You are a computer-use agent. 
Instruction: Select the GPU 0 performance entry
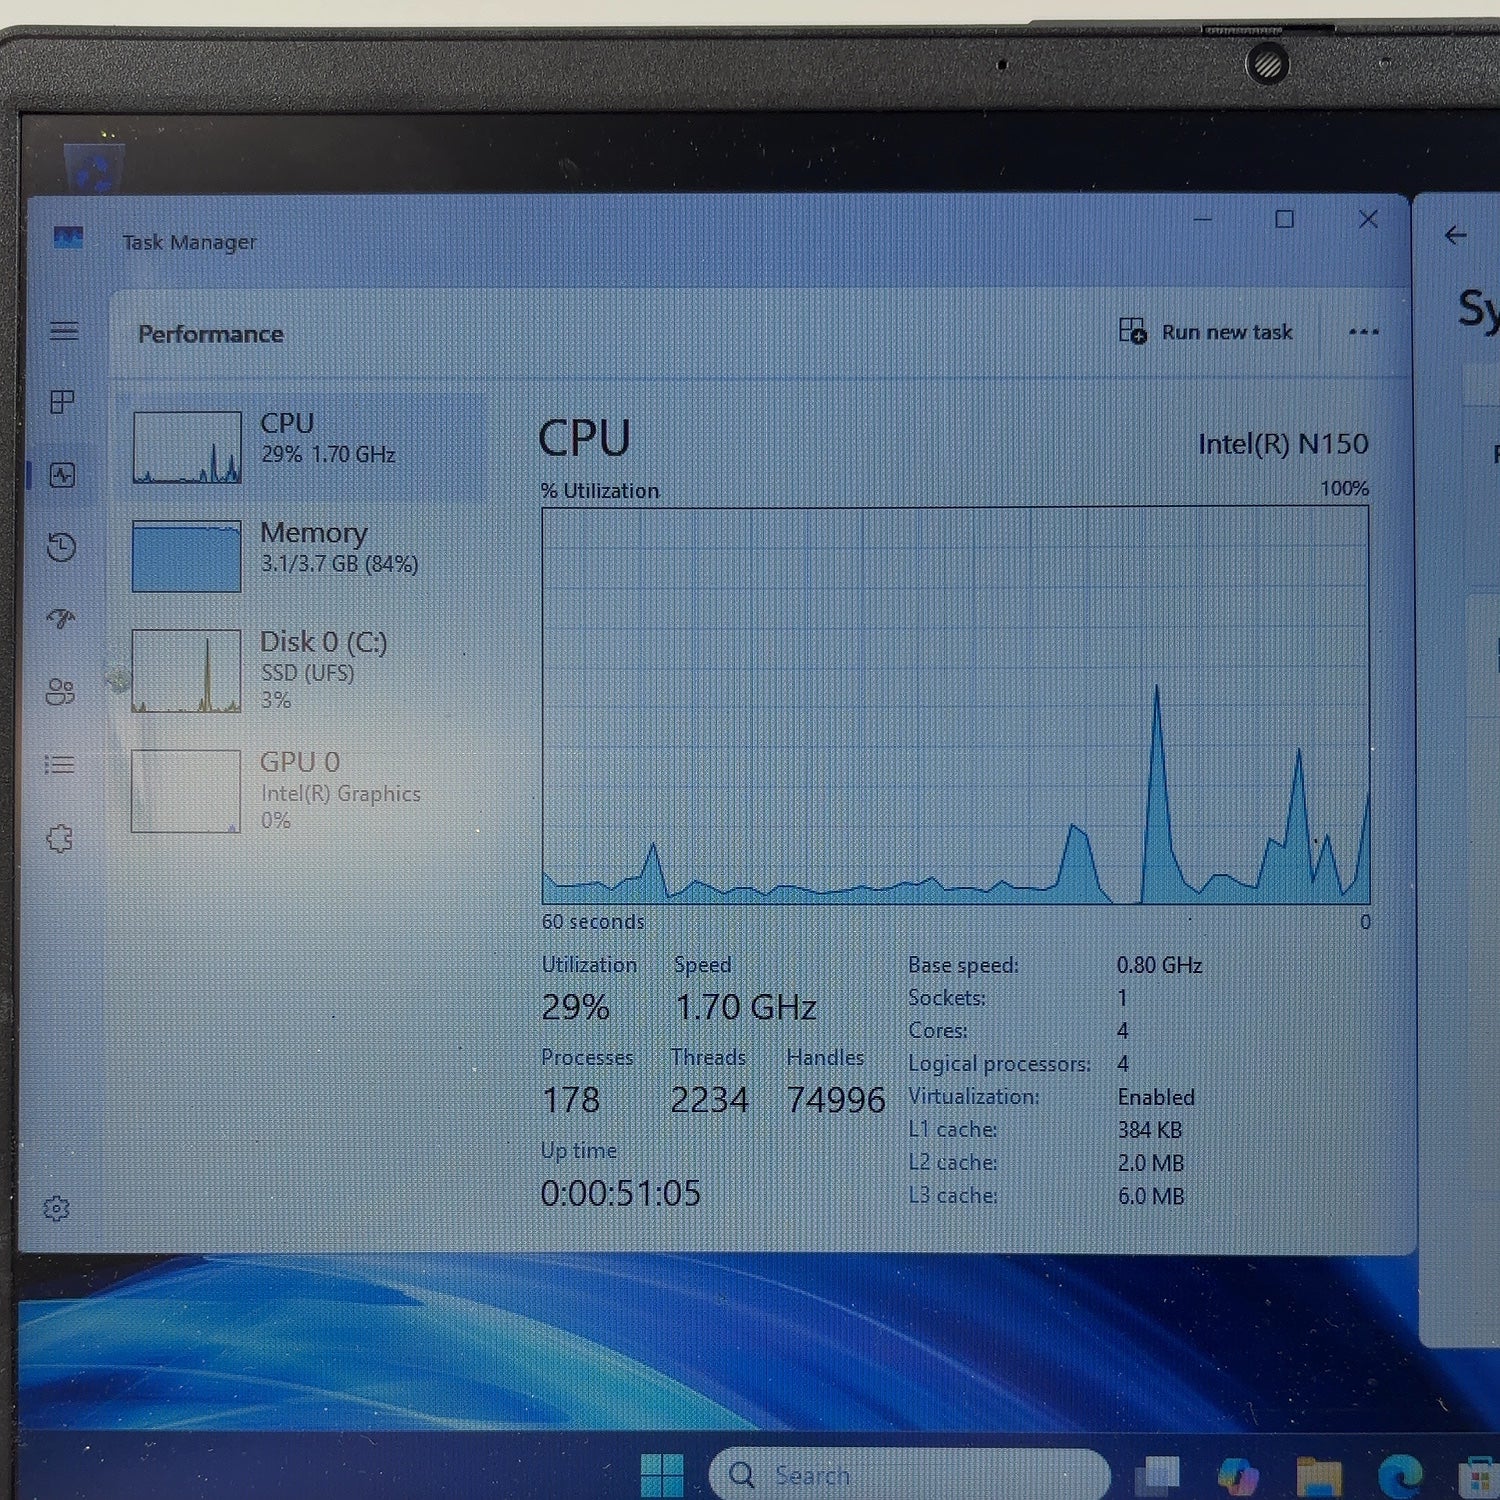pos(303,790)
